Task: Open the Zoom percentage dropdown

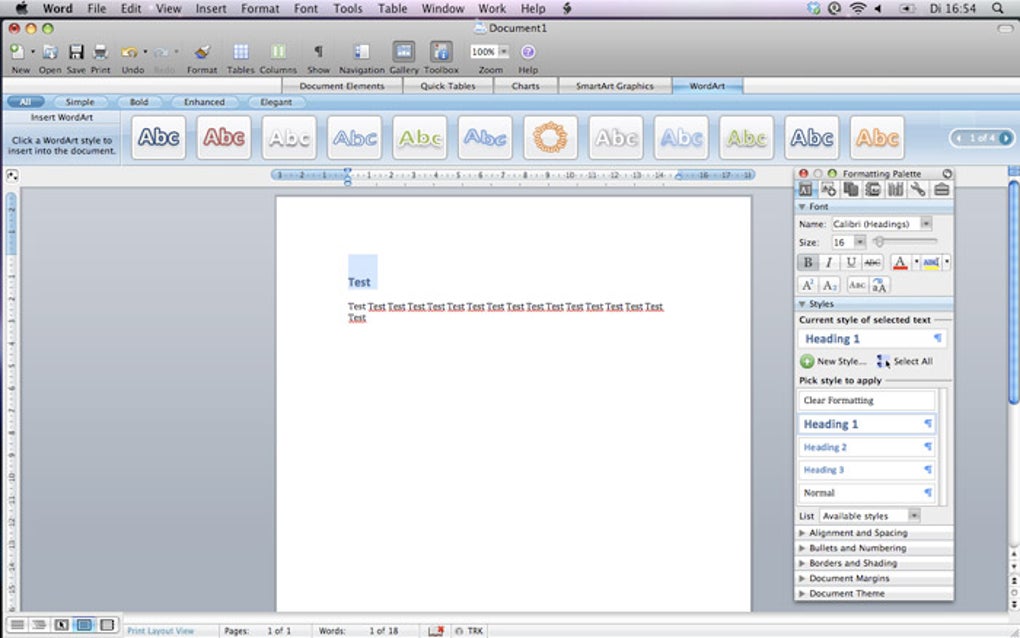Action: click(x=503, y=51)
